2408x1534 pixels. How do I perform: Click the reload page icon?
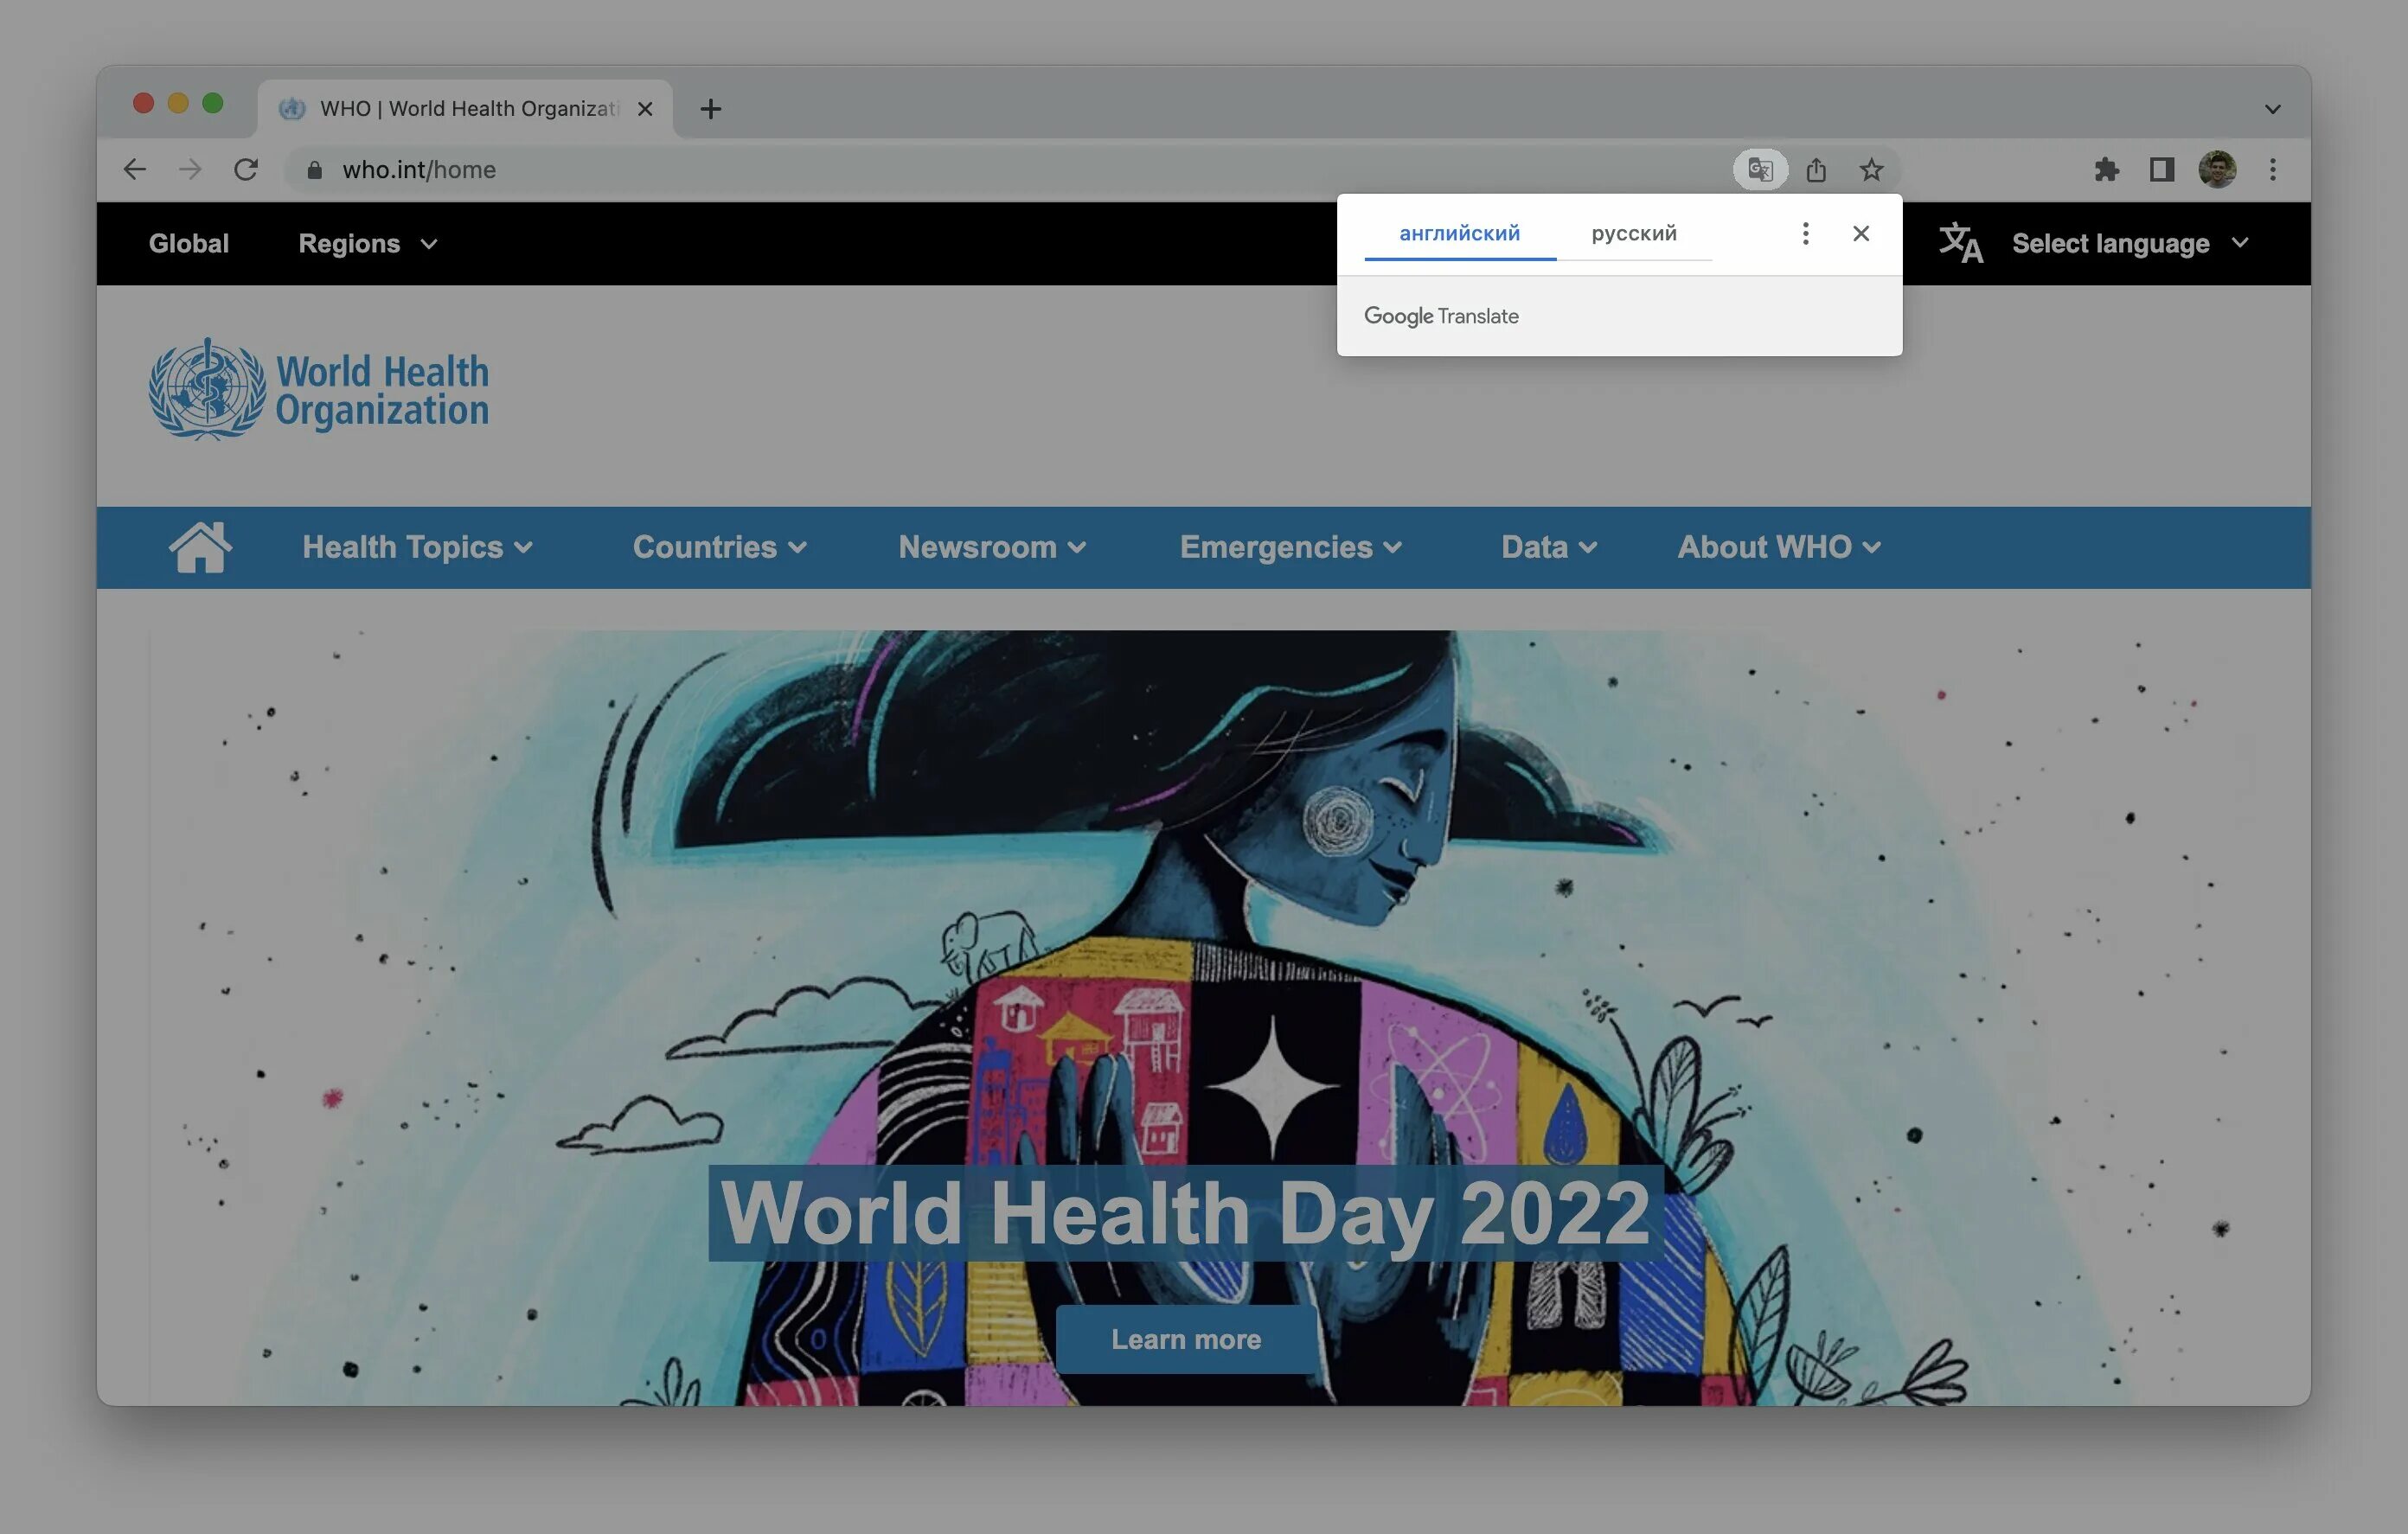(247, 169)
